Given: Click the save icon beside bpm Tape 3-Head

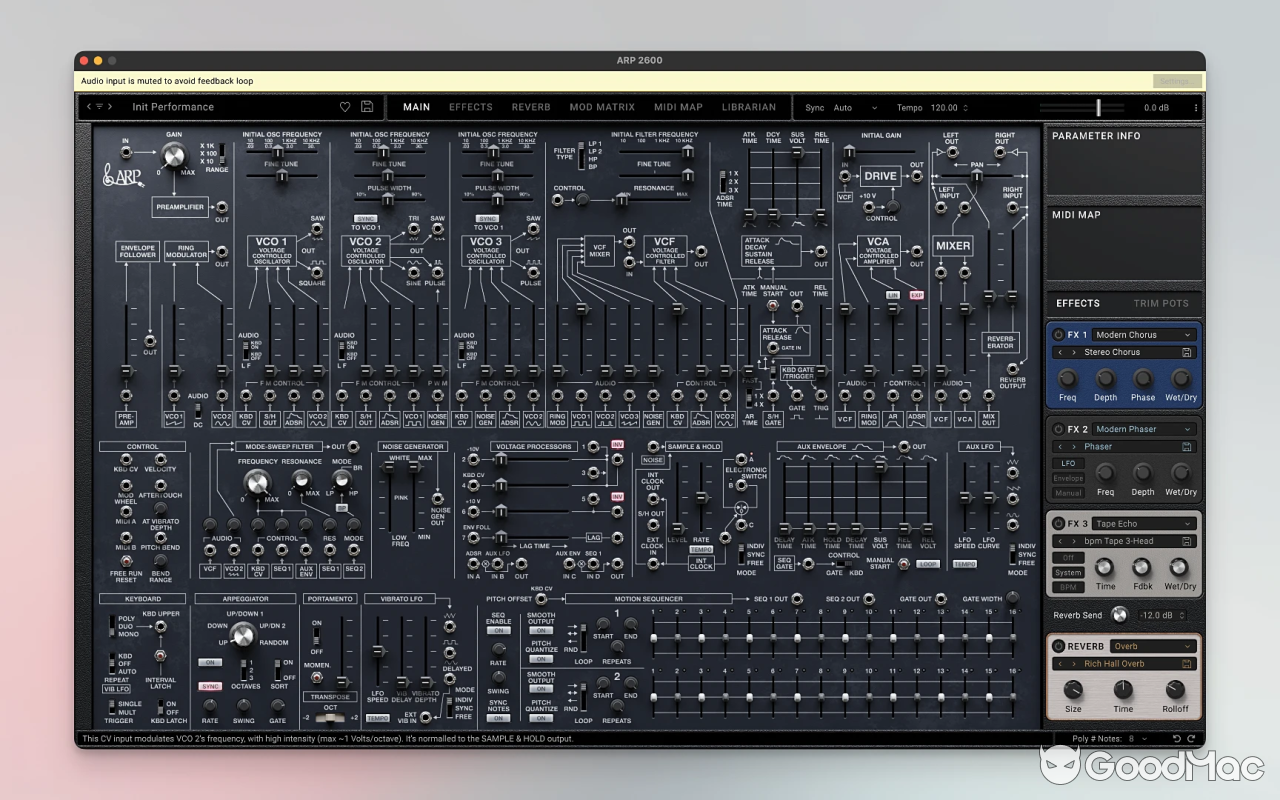Looking at the screenshot, I should click(x=1186, y=540).
